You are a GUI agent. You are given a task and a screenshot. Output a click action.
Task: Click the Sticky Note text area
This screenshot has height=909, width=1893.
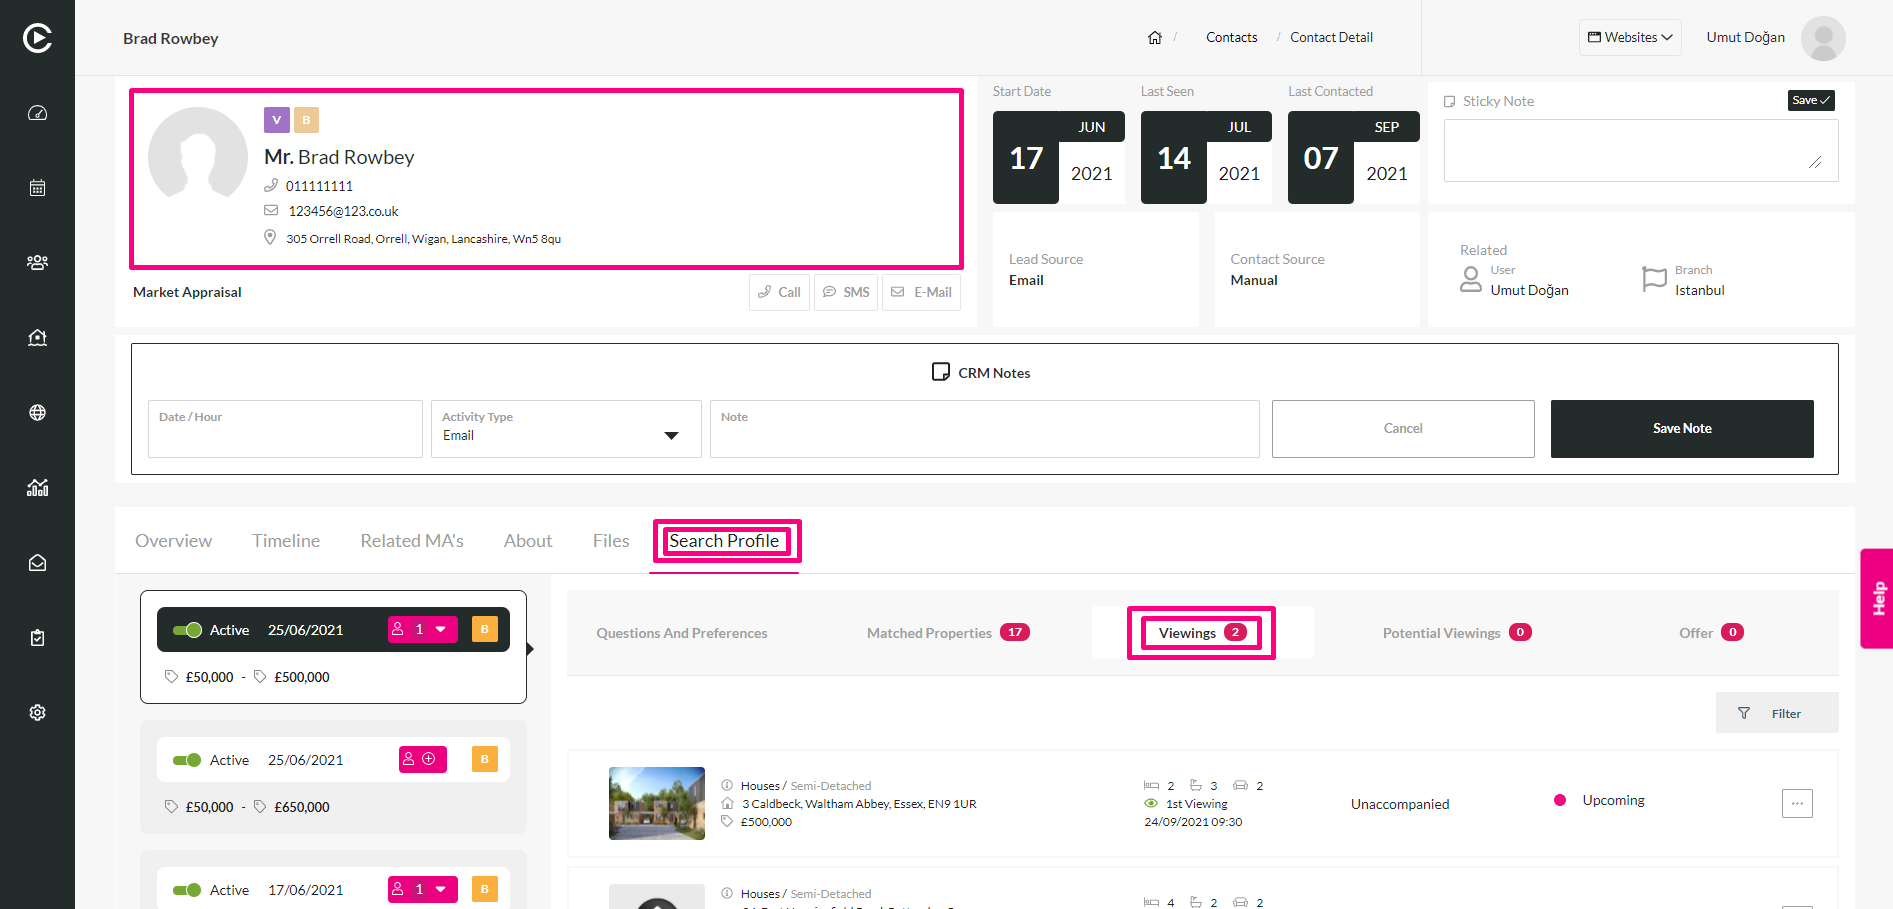(1640, 151)
